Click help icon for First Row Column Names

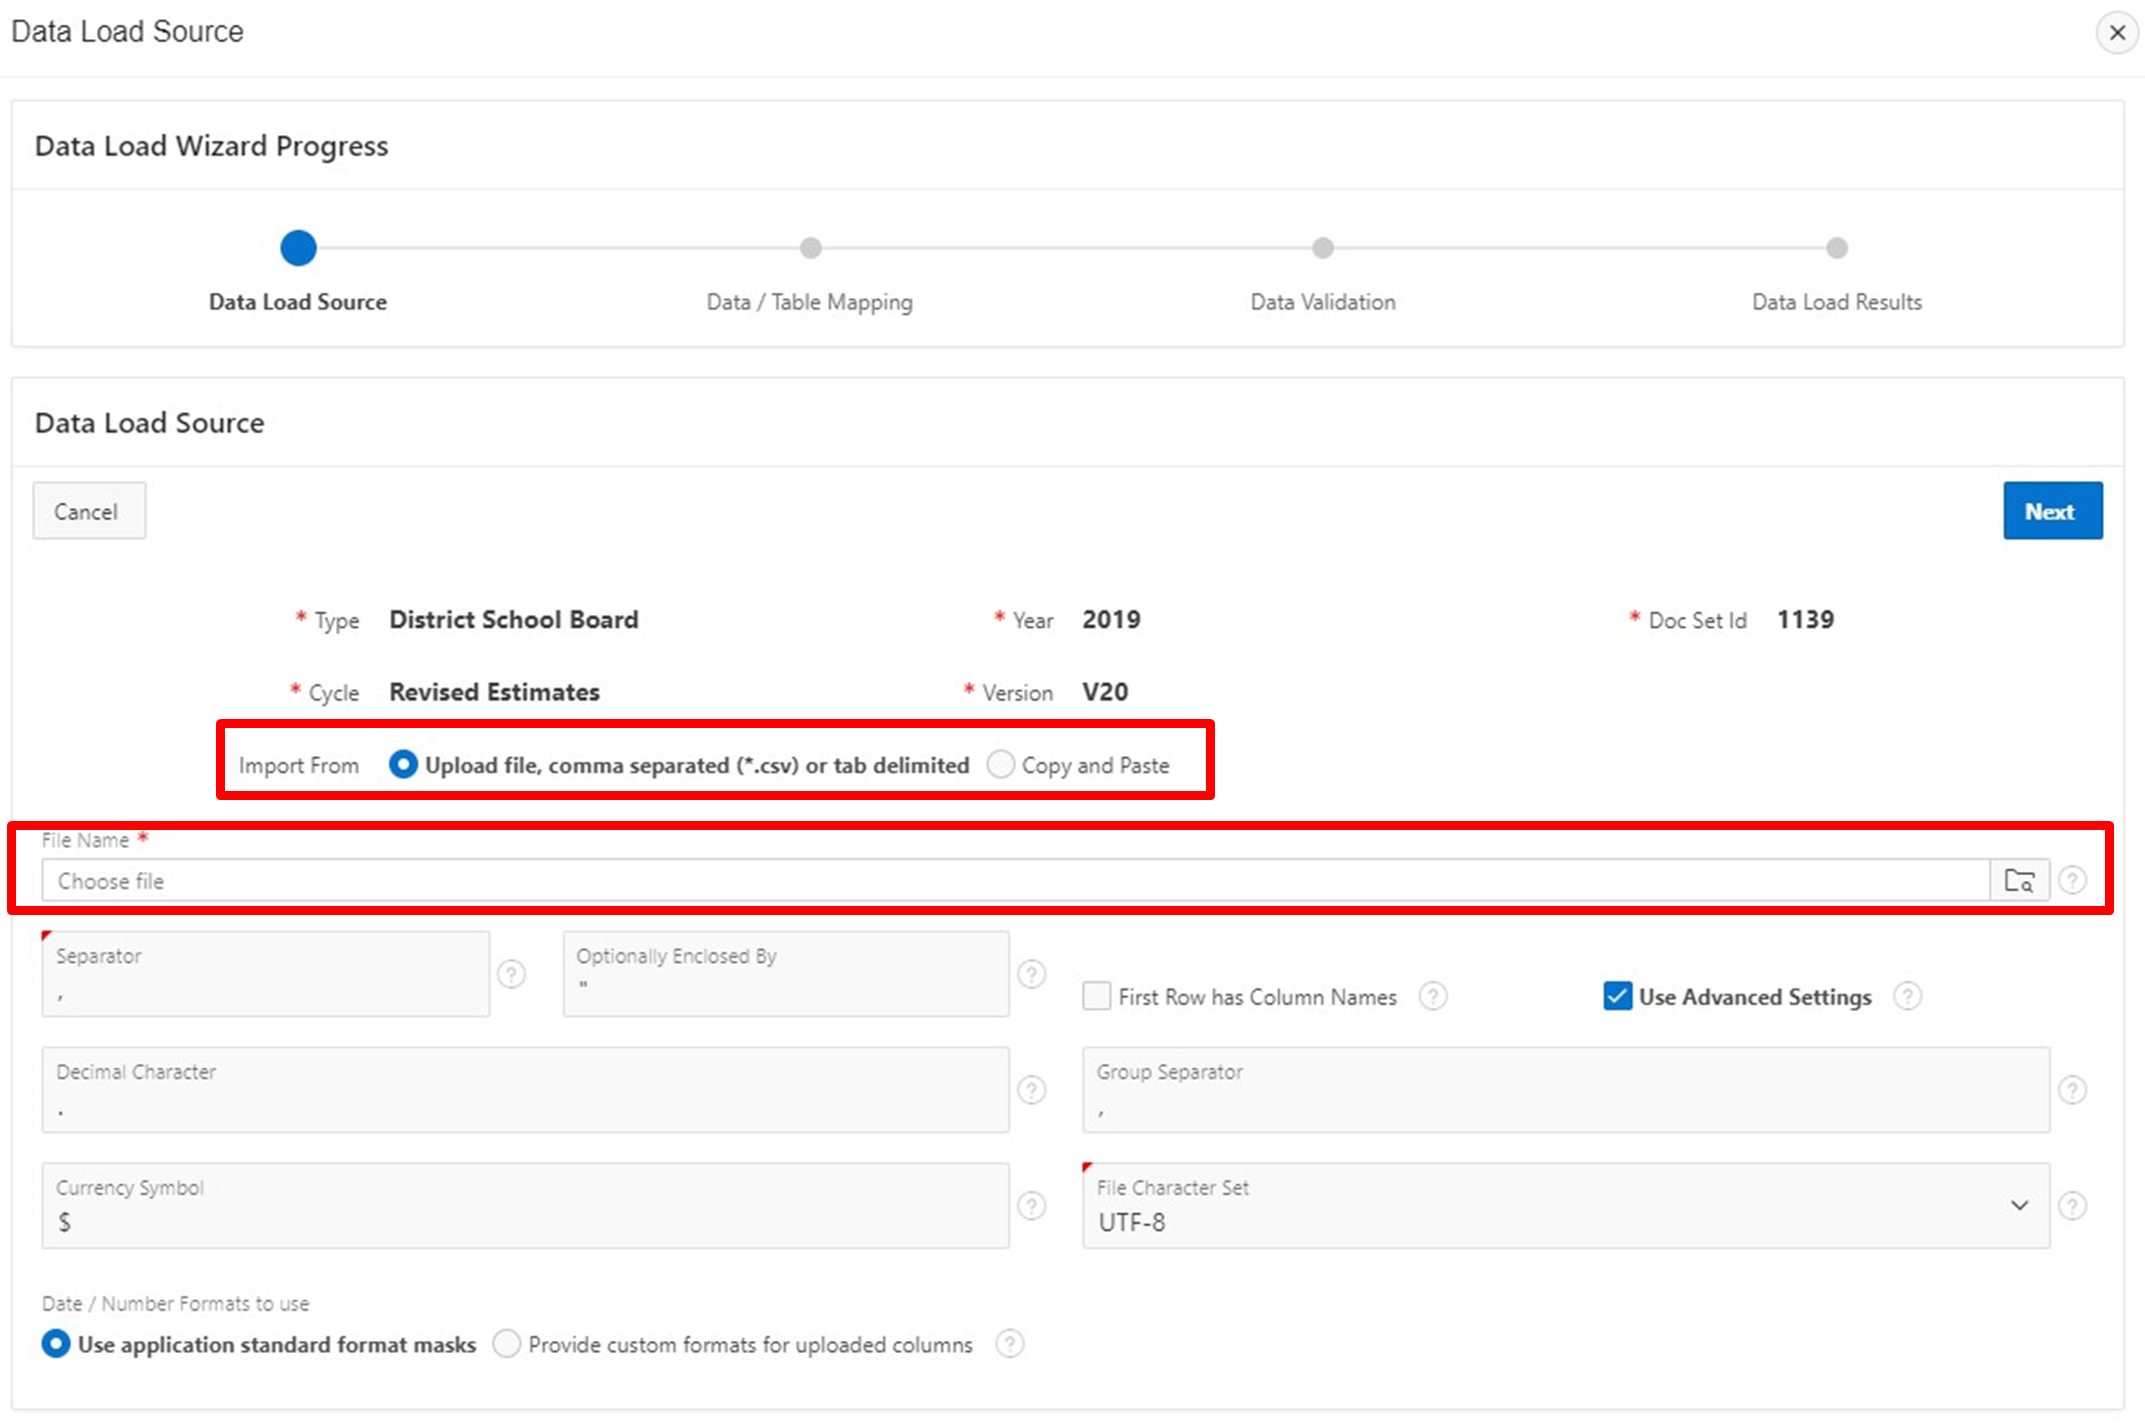point(1432,996)
